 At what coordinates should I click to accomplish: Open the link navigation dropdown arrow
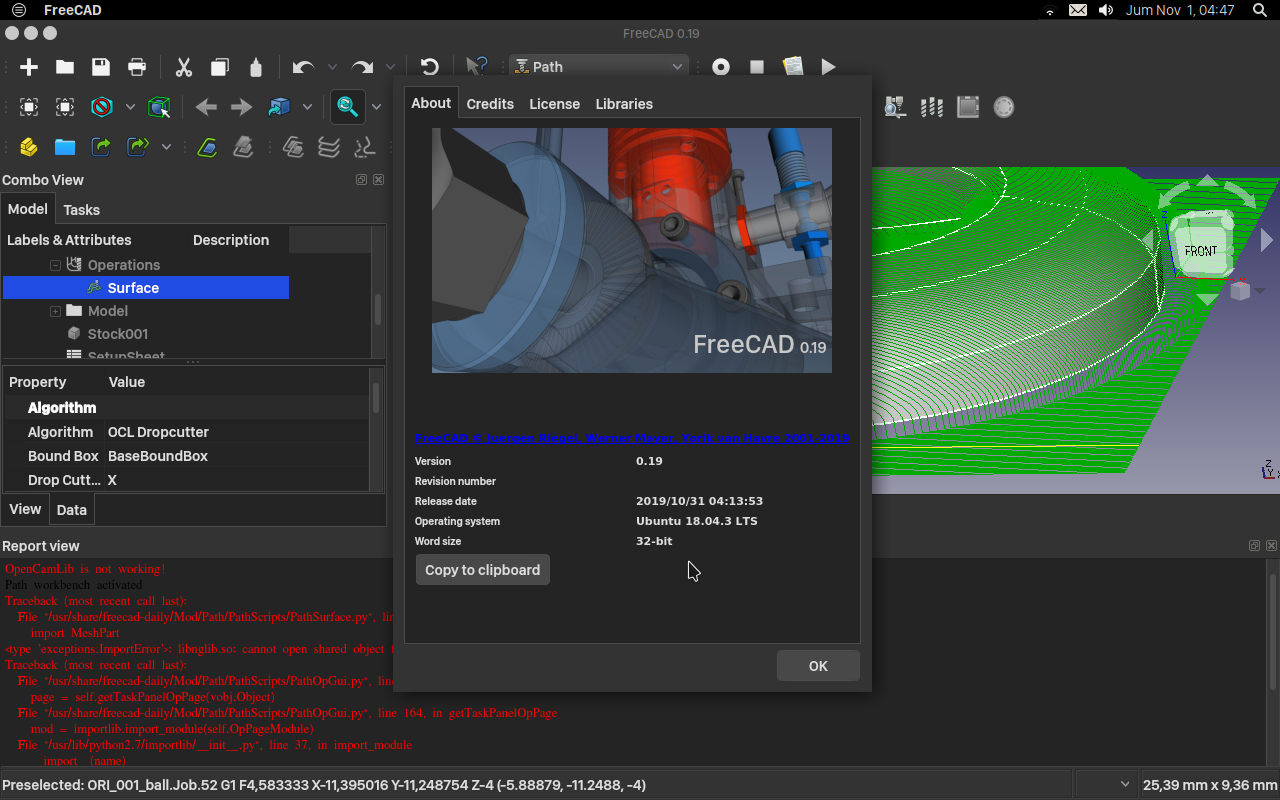[x=307, y=107]
